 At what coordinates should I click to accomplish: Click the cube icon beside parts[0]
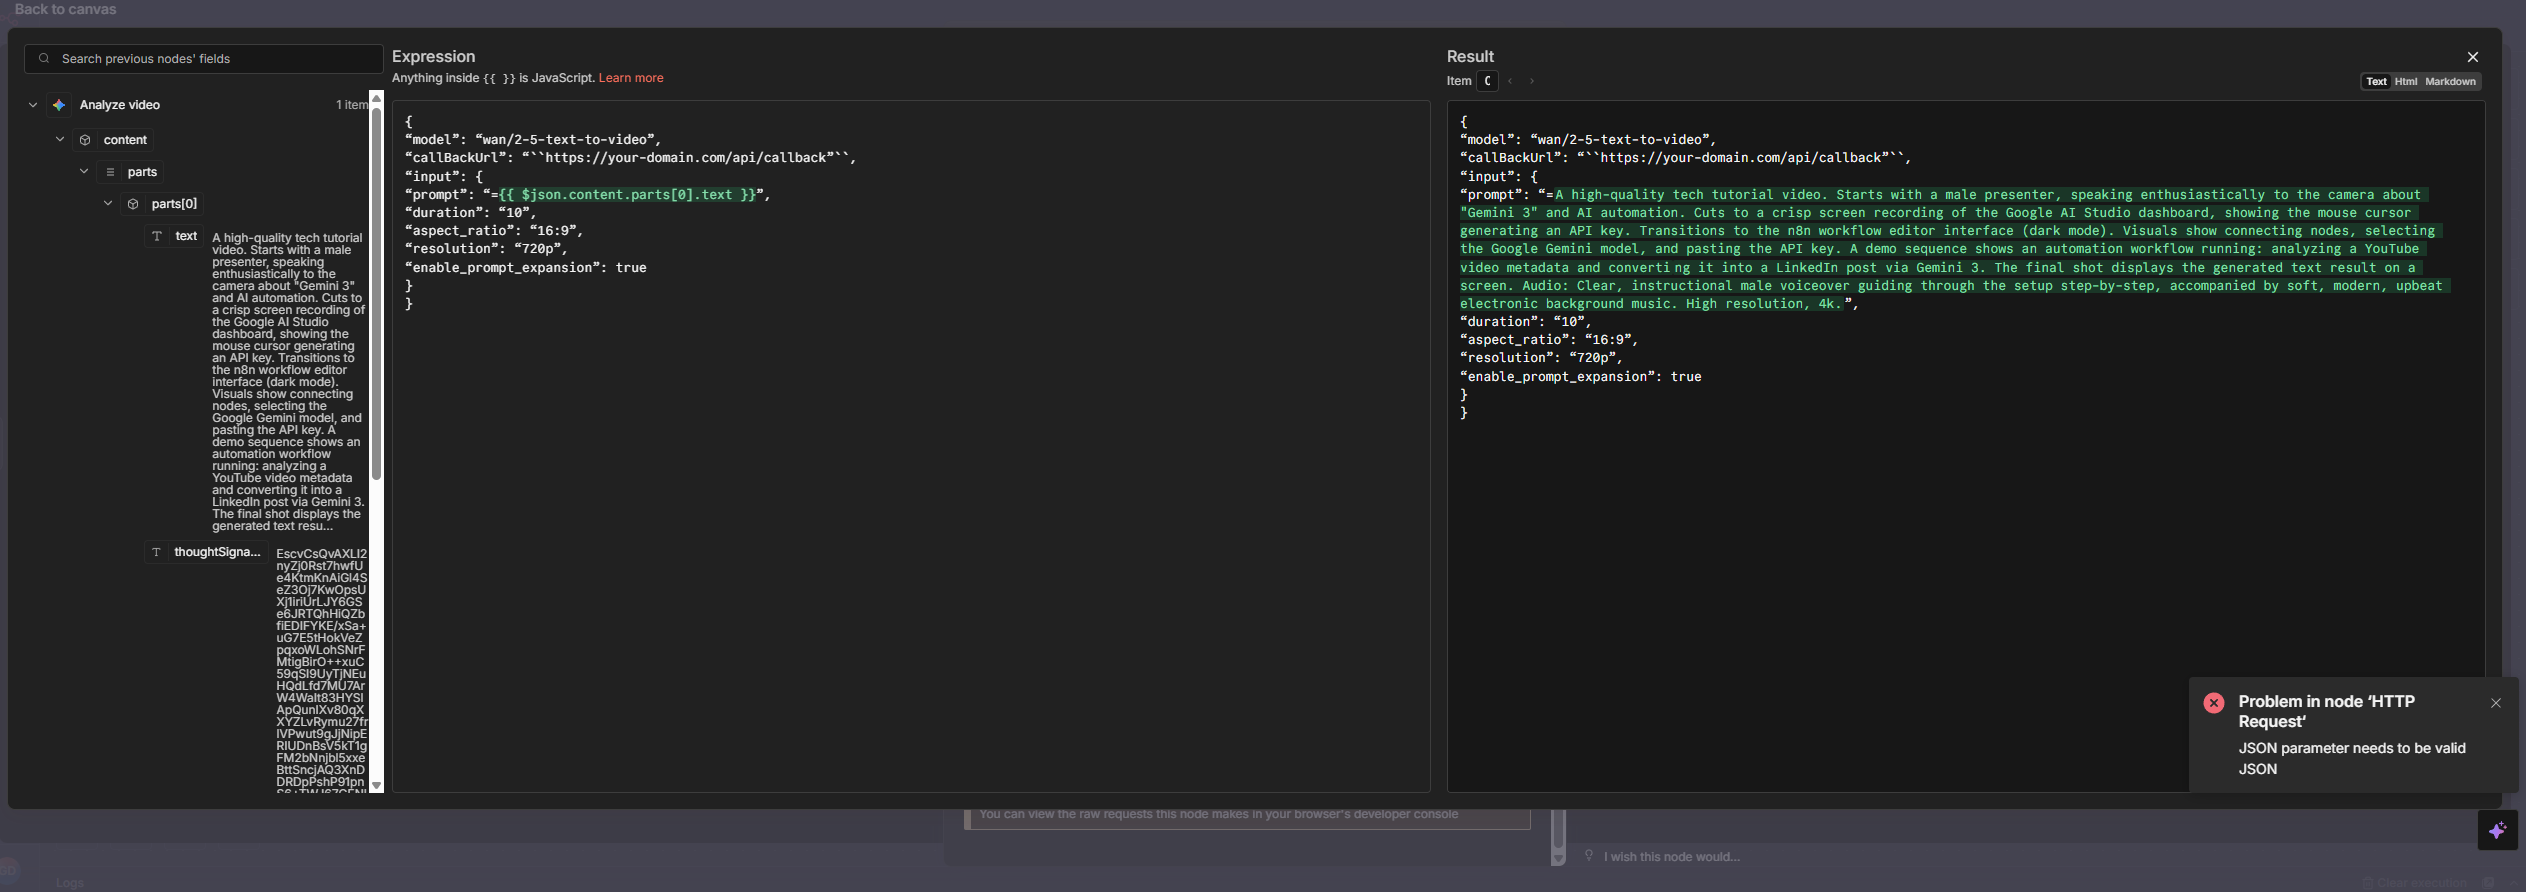(x=133, y=204)
